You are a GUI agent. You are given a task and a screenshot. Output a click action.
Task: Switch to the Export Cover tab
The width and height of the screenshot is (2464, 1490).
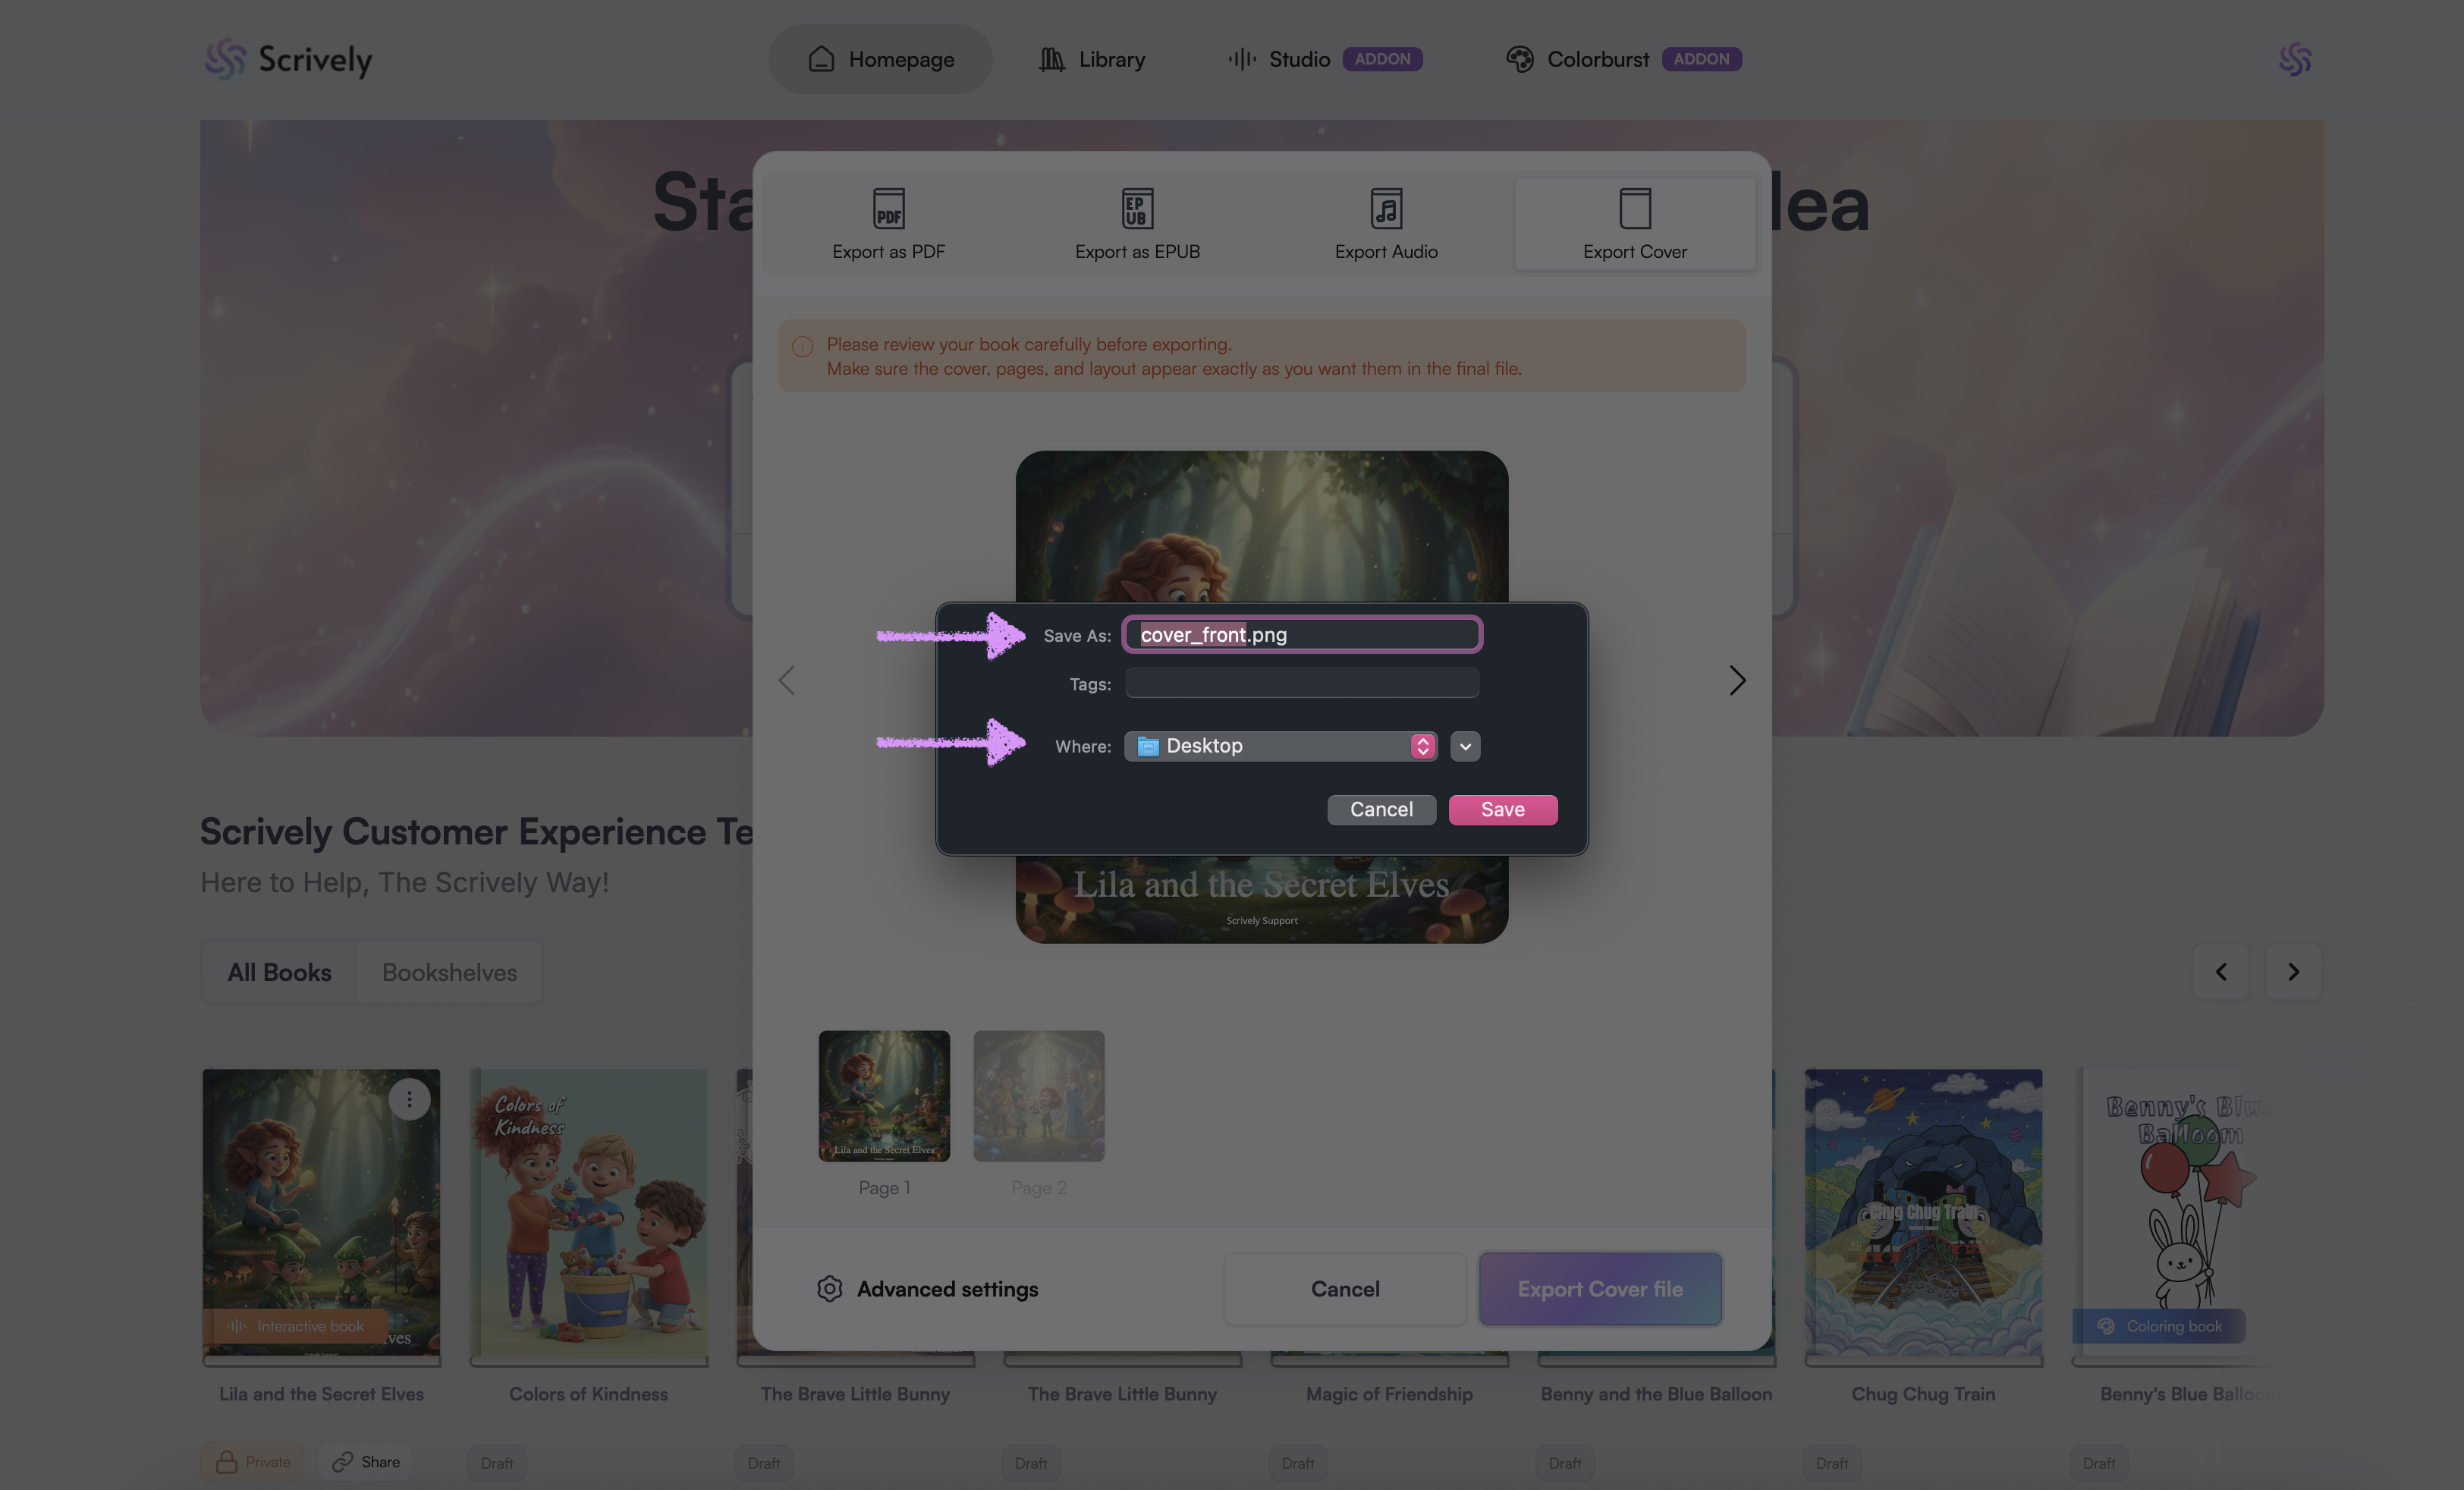click(1634, 224)
